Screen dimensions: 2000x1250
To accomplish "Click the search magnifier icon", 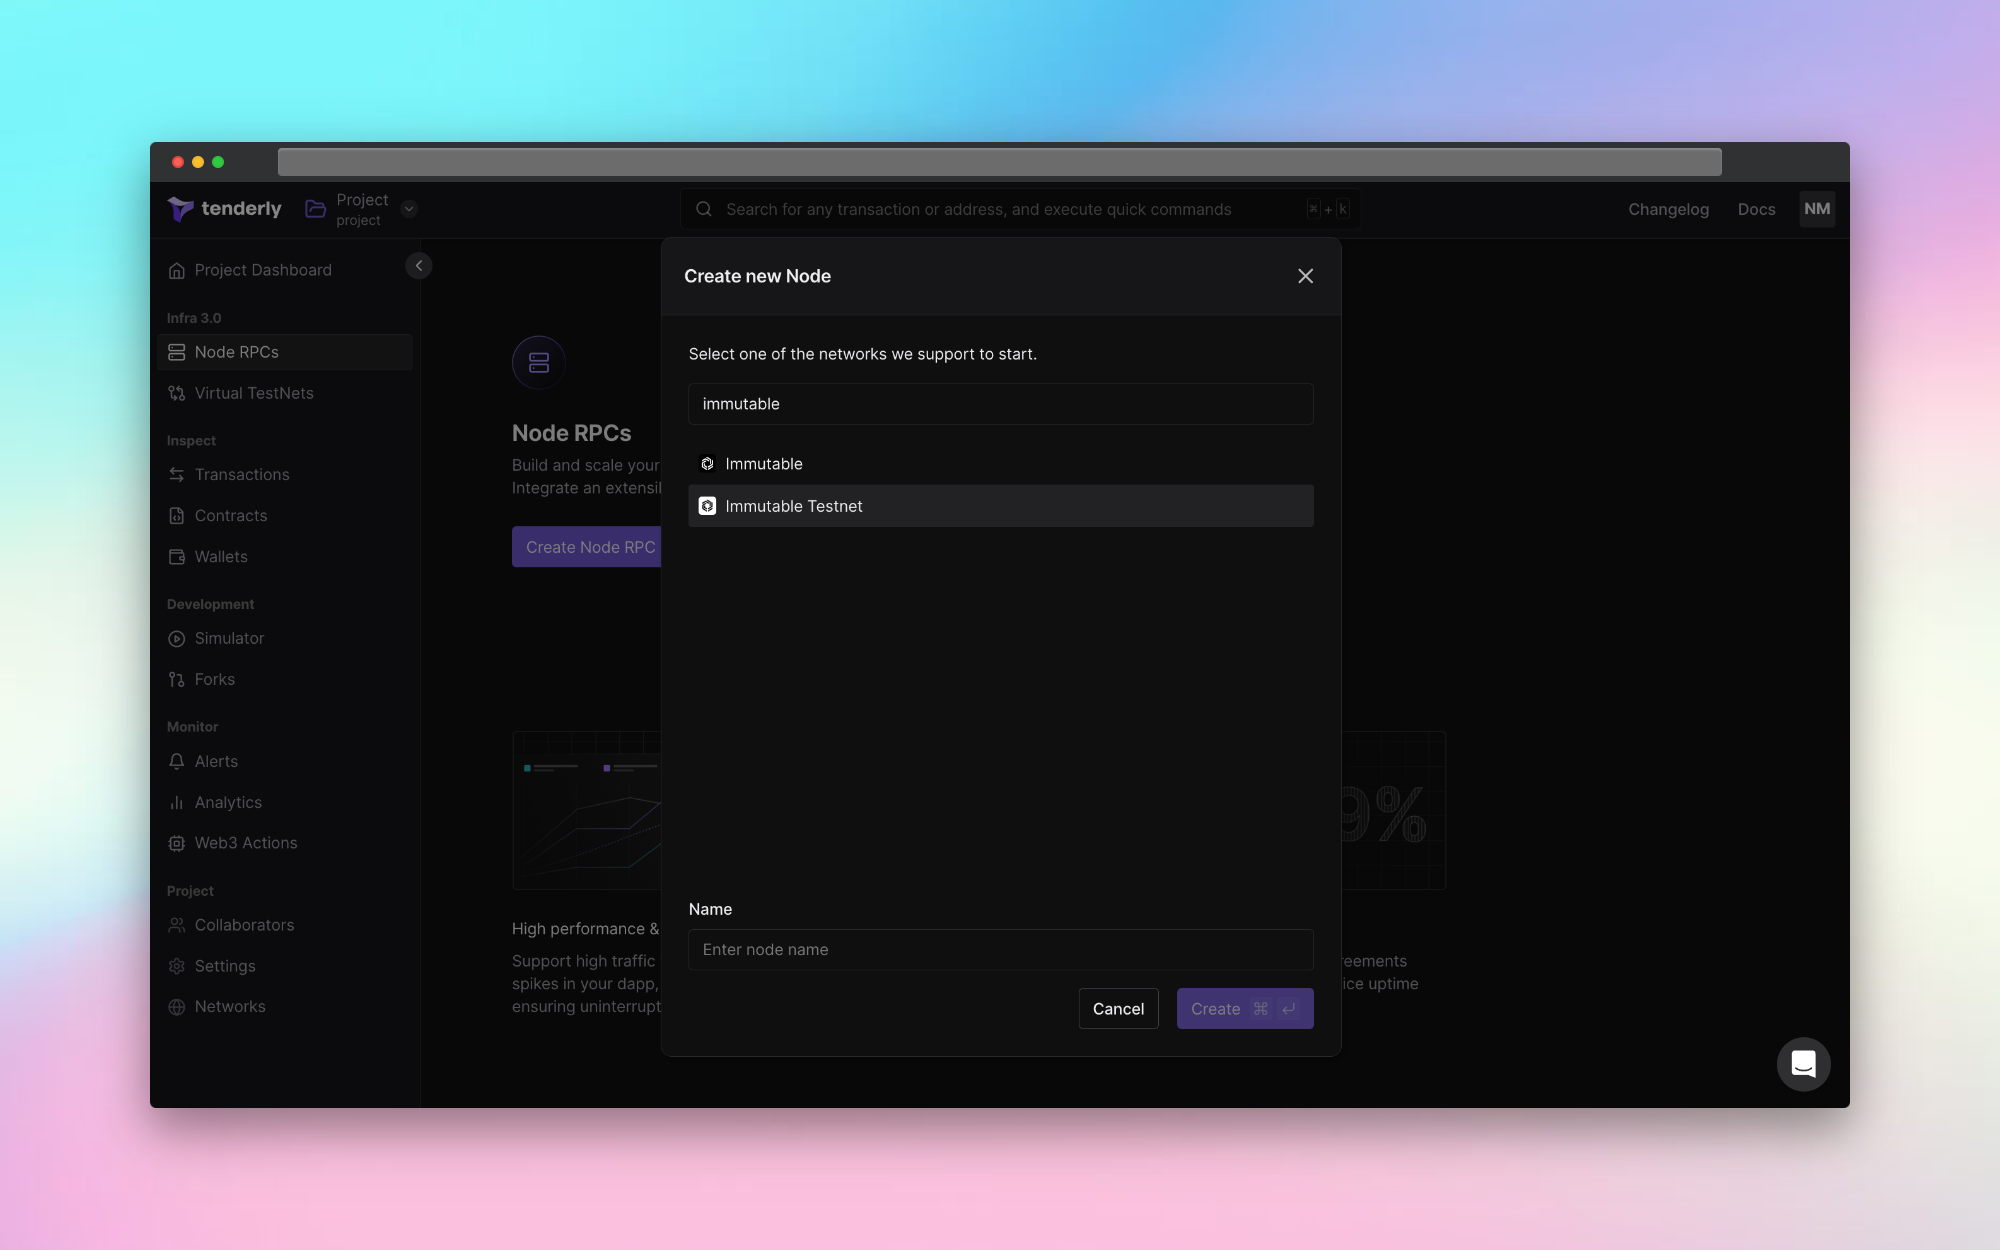I will point(704,209).
